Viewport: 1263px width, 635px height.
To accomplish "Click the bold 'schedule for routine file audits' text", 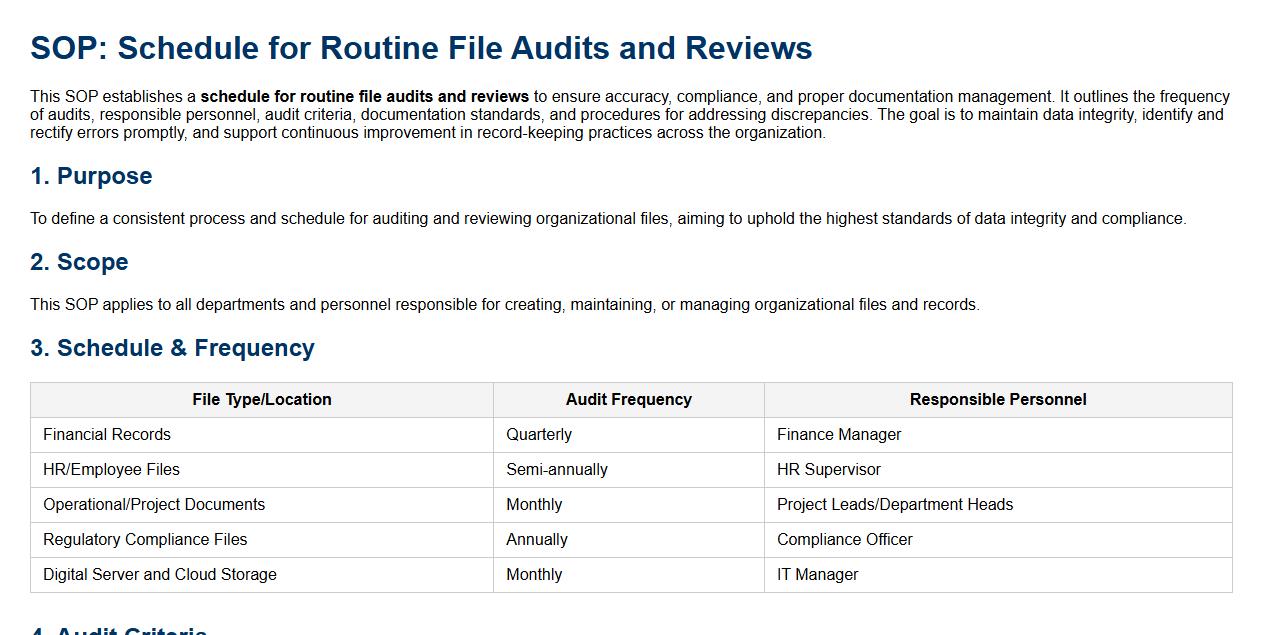I will (364, 97).
